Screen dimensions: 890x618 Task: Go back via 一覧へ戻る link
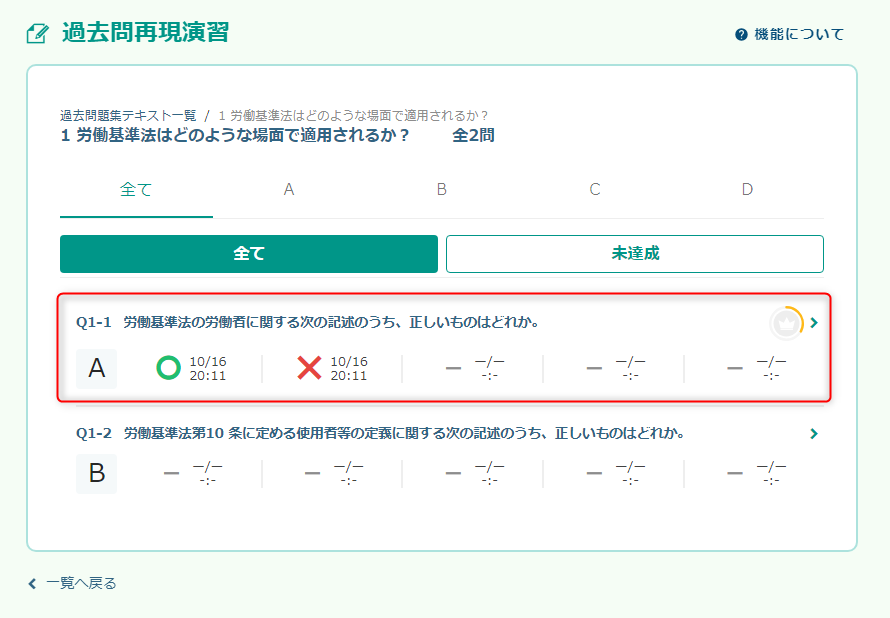click(81, 583)
